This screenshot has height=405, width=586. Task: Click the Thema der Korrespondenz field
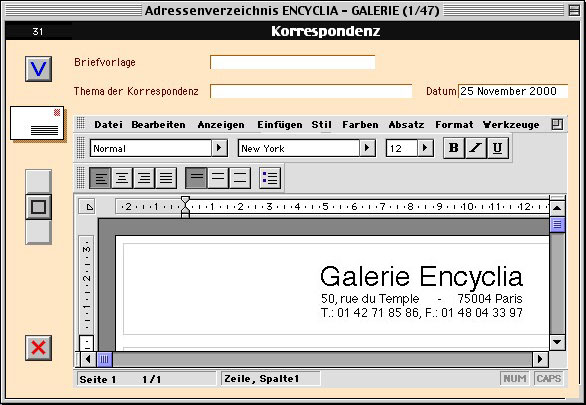pos(311,91)
